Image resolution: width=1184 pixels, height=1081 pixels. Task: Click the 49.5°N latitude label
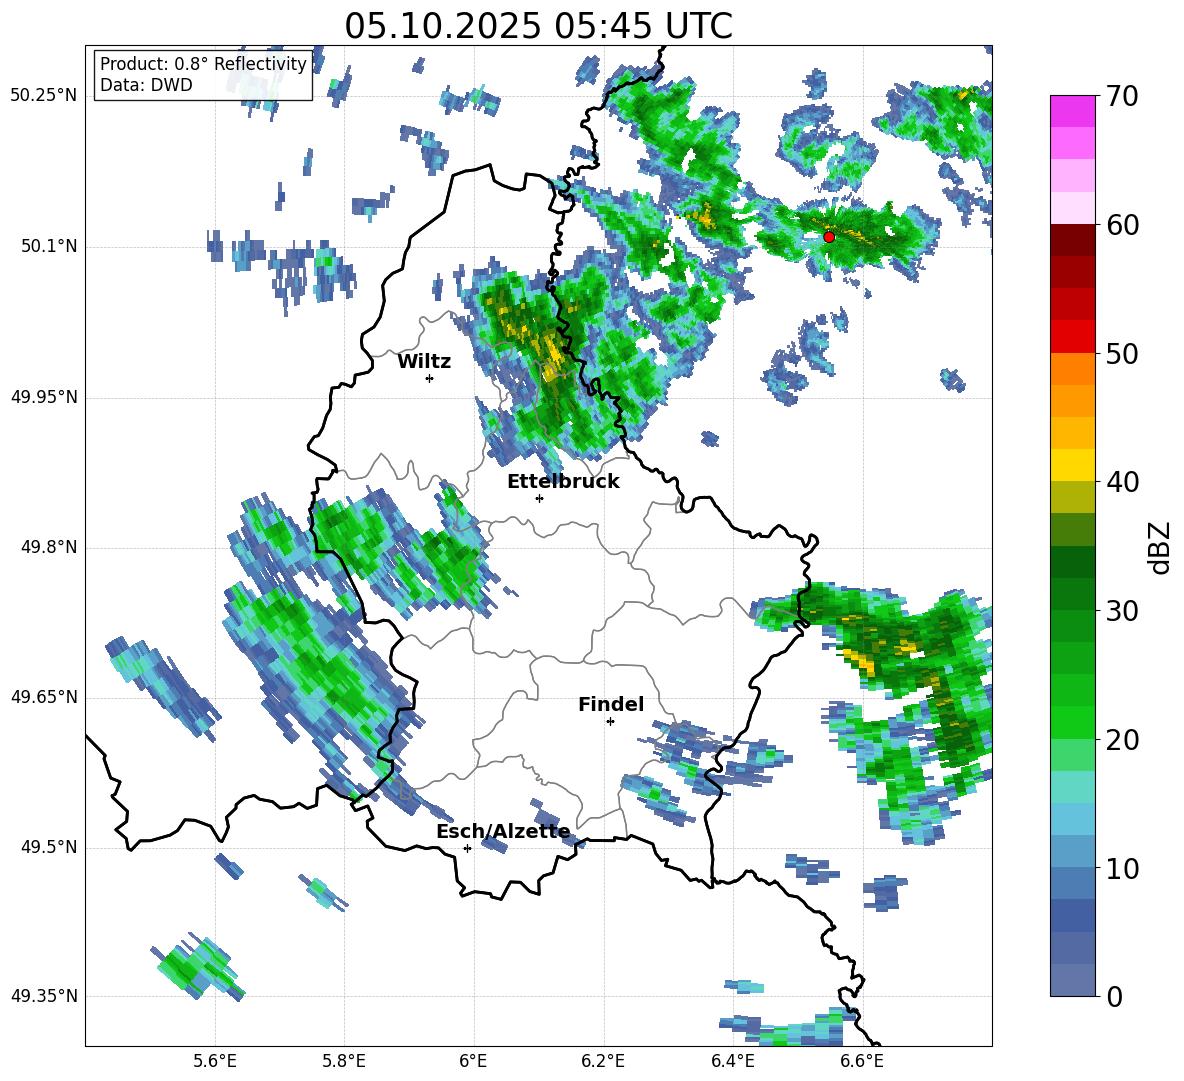pyautogui.click(x=49, y=847)
